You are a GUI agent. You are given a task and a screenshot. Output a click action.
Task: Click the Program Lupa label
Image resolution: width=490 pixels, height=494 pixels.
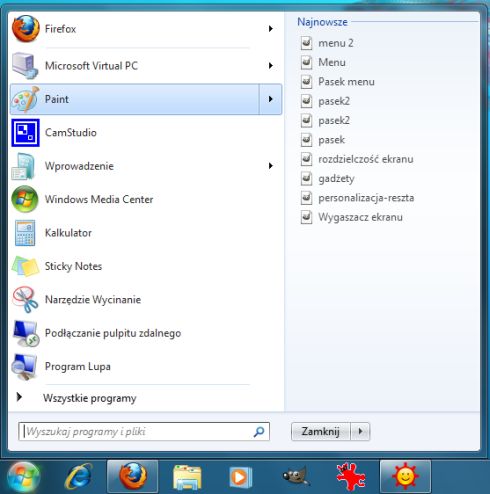coord(78,367)
